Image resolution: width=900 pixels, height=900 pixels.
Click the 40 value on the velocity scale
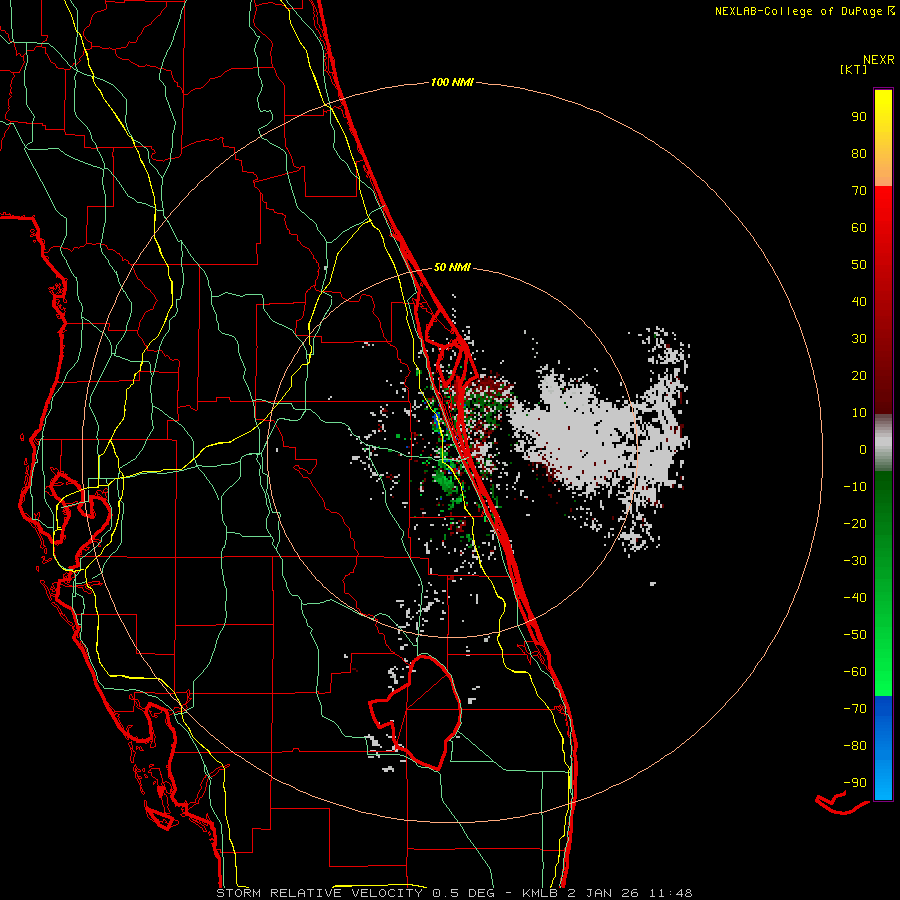pyautogui.click(x=859, y=302)
